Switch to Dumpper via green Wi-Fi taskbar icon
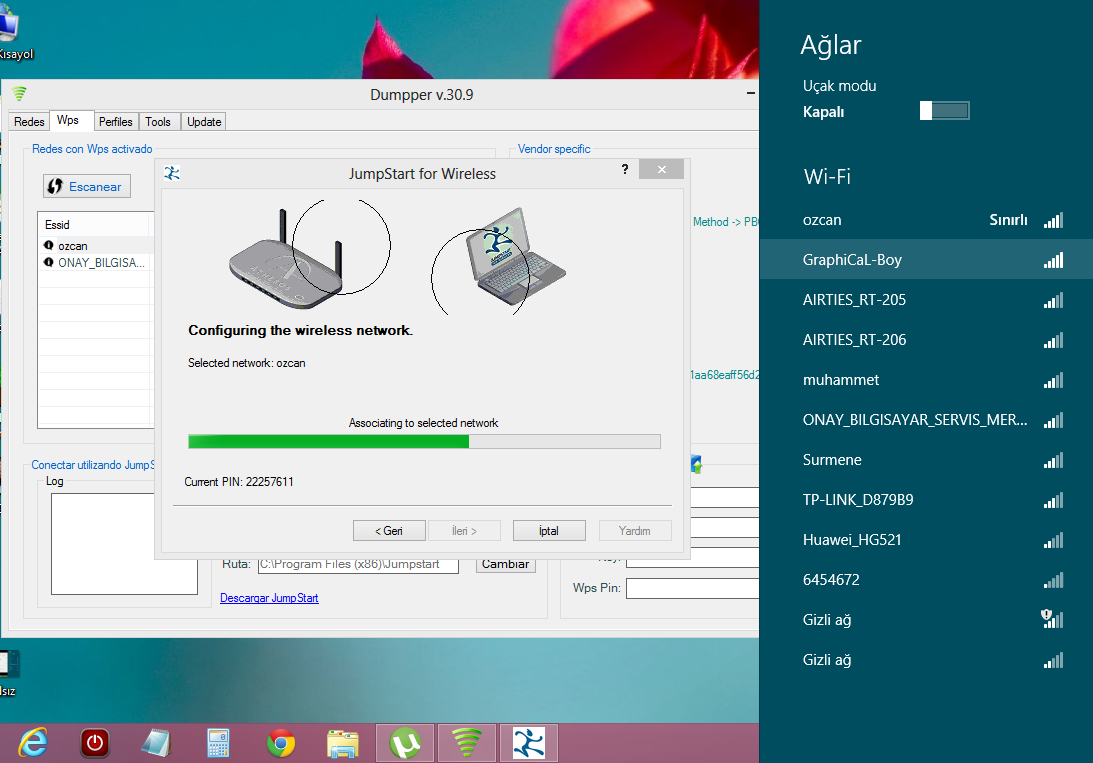This screenshot has width=1093, height=763. (467, 743)
